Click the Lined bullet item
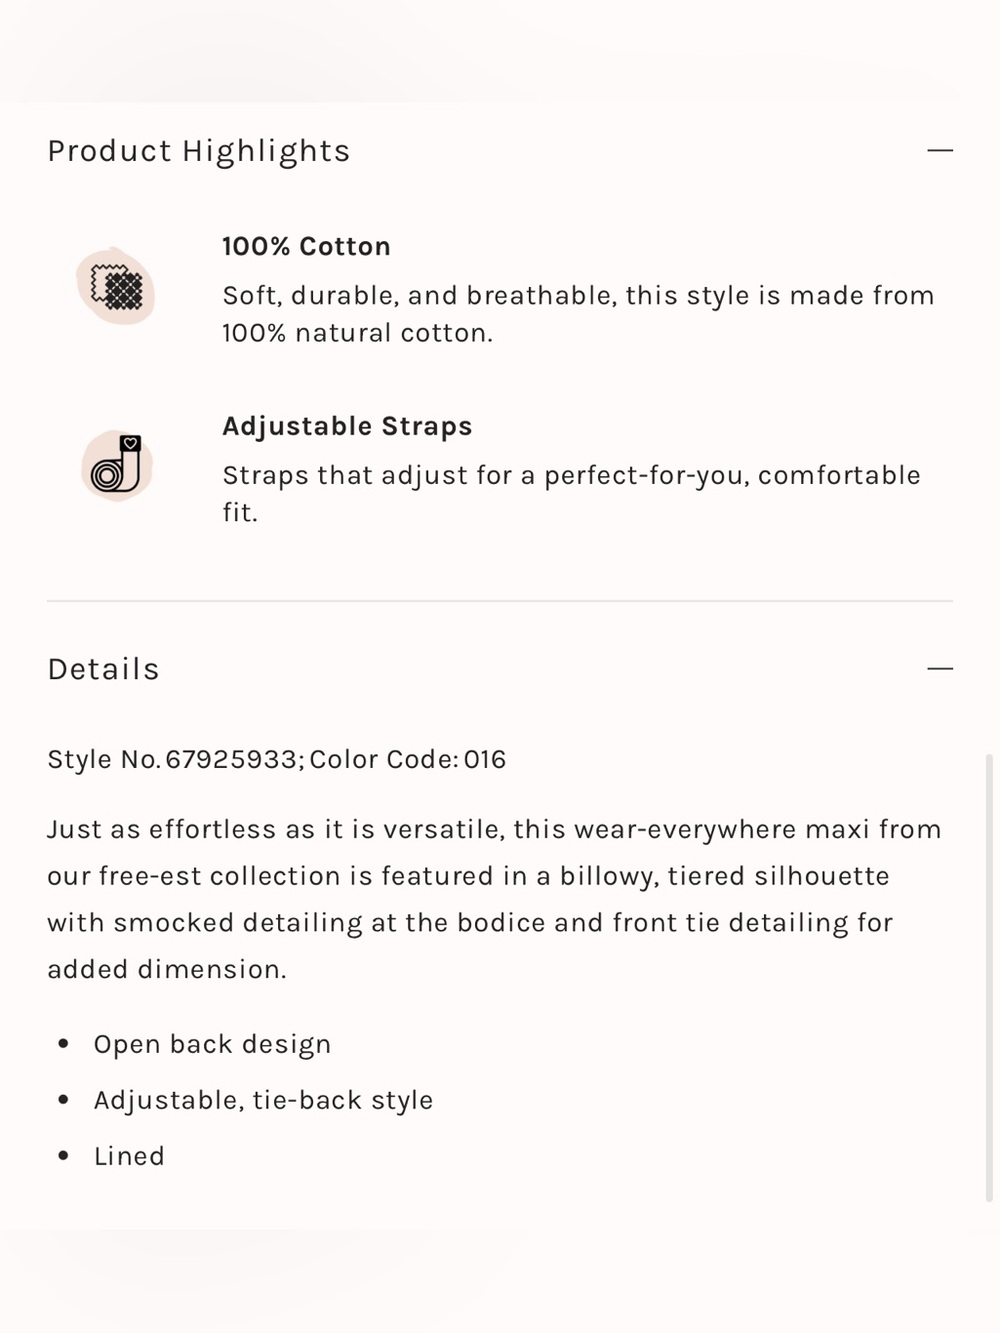The height and width of the screenshot is (1333, 1000). pos(129,1156)
